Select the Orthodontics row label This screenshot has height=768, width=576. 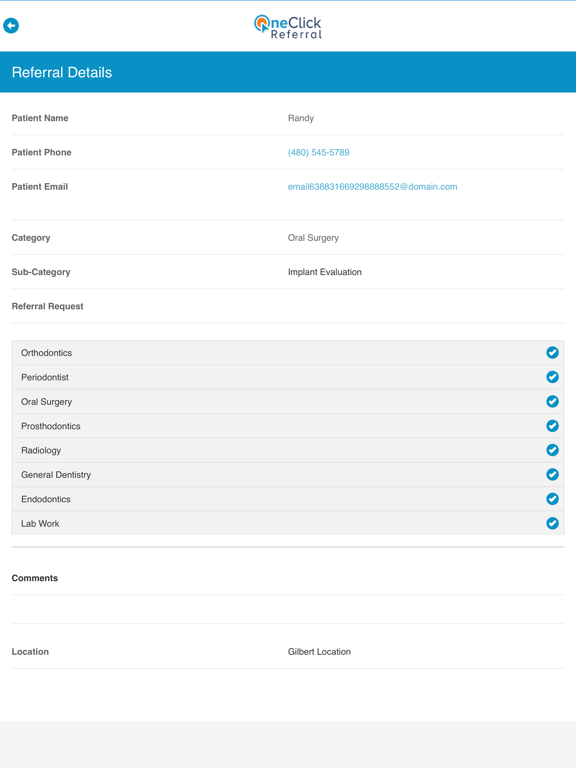pyautogui.click(x=46, y=353)
